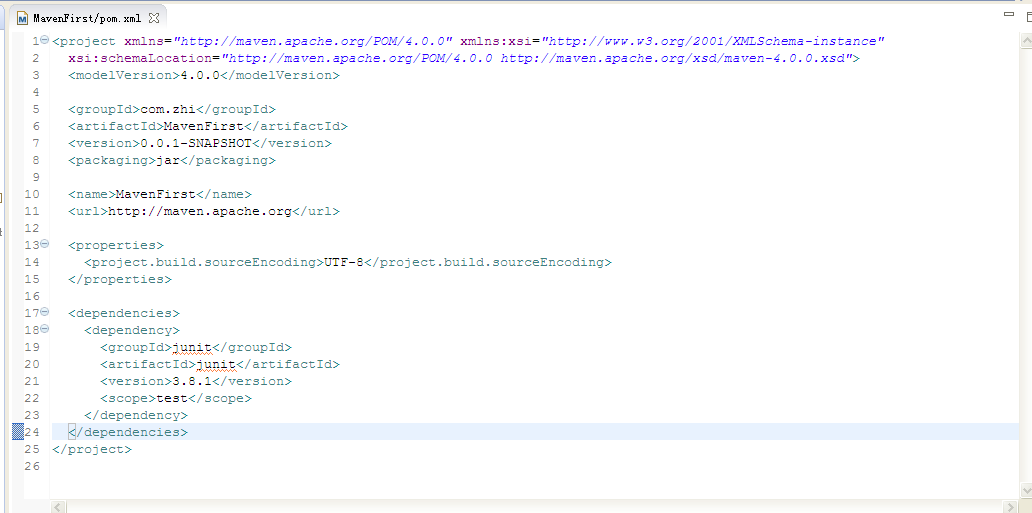Click the closing project tag on line 25
This screenshot has height=513, width=1032.
pyautogui.click(x=91, y=450)
